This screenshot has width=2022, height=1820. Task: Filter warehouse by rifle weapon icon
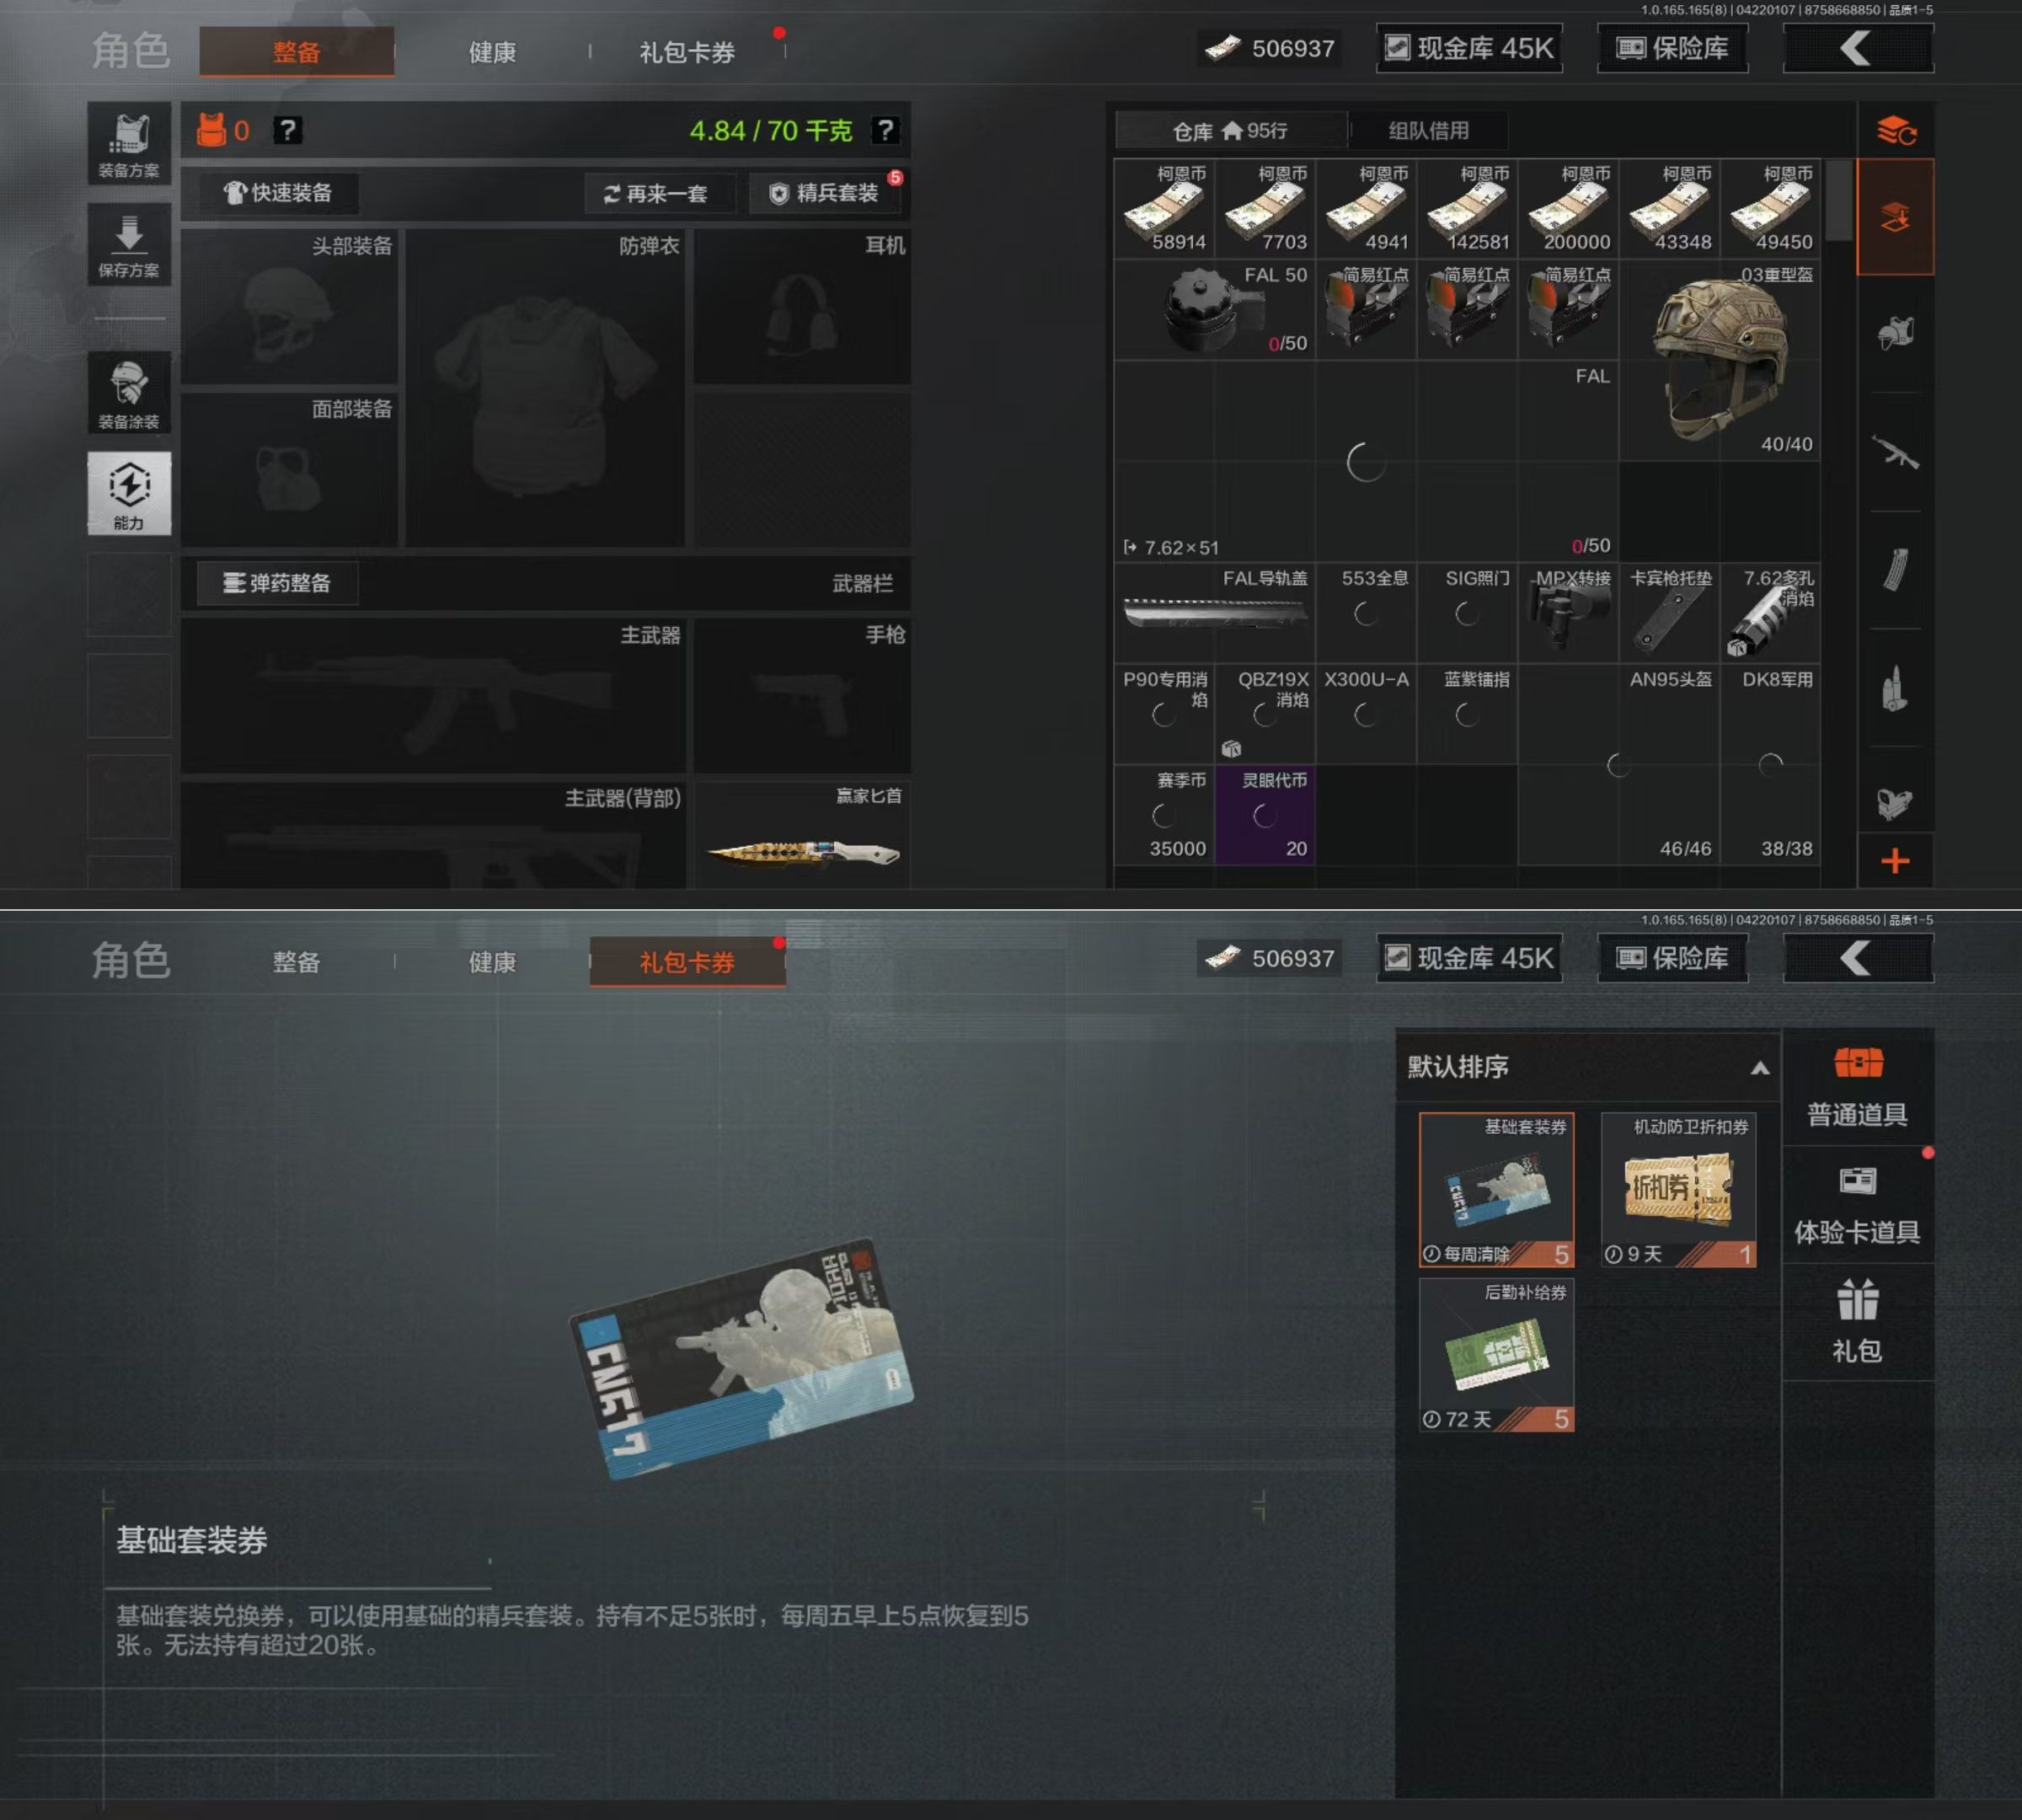point(1895,454)
